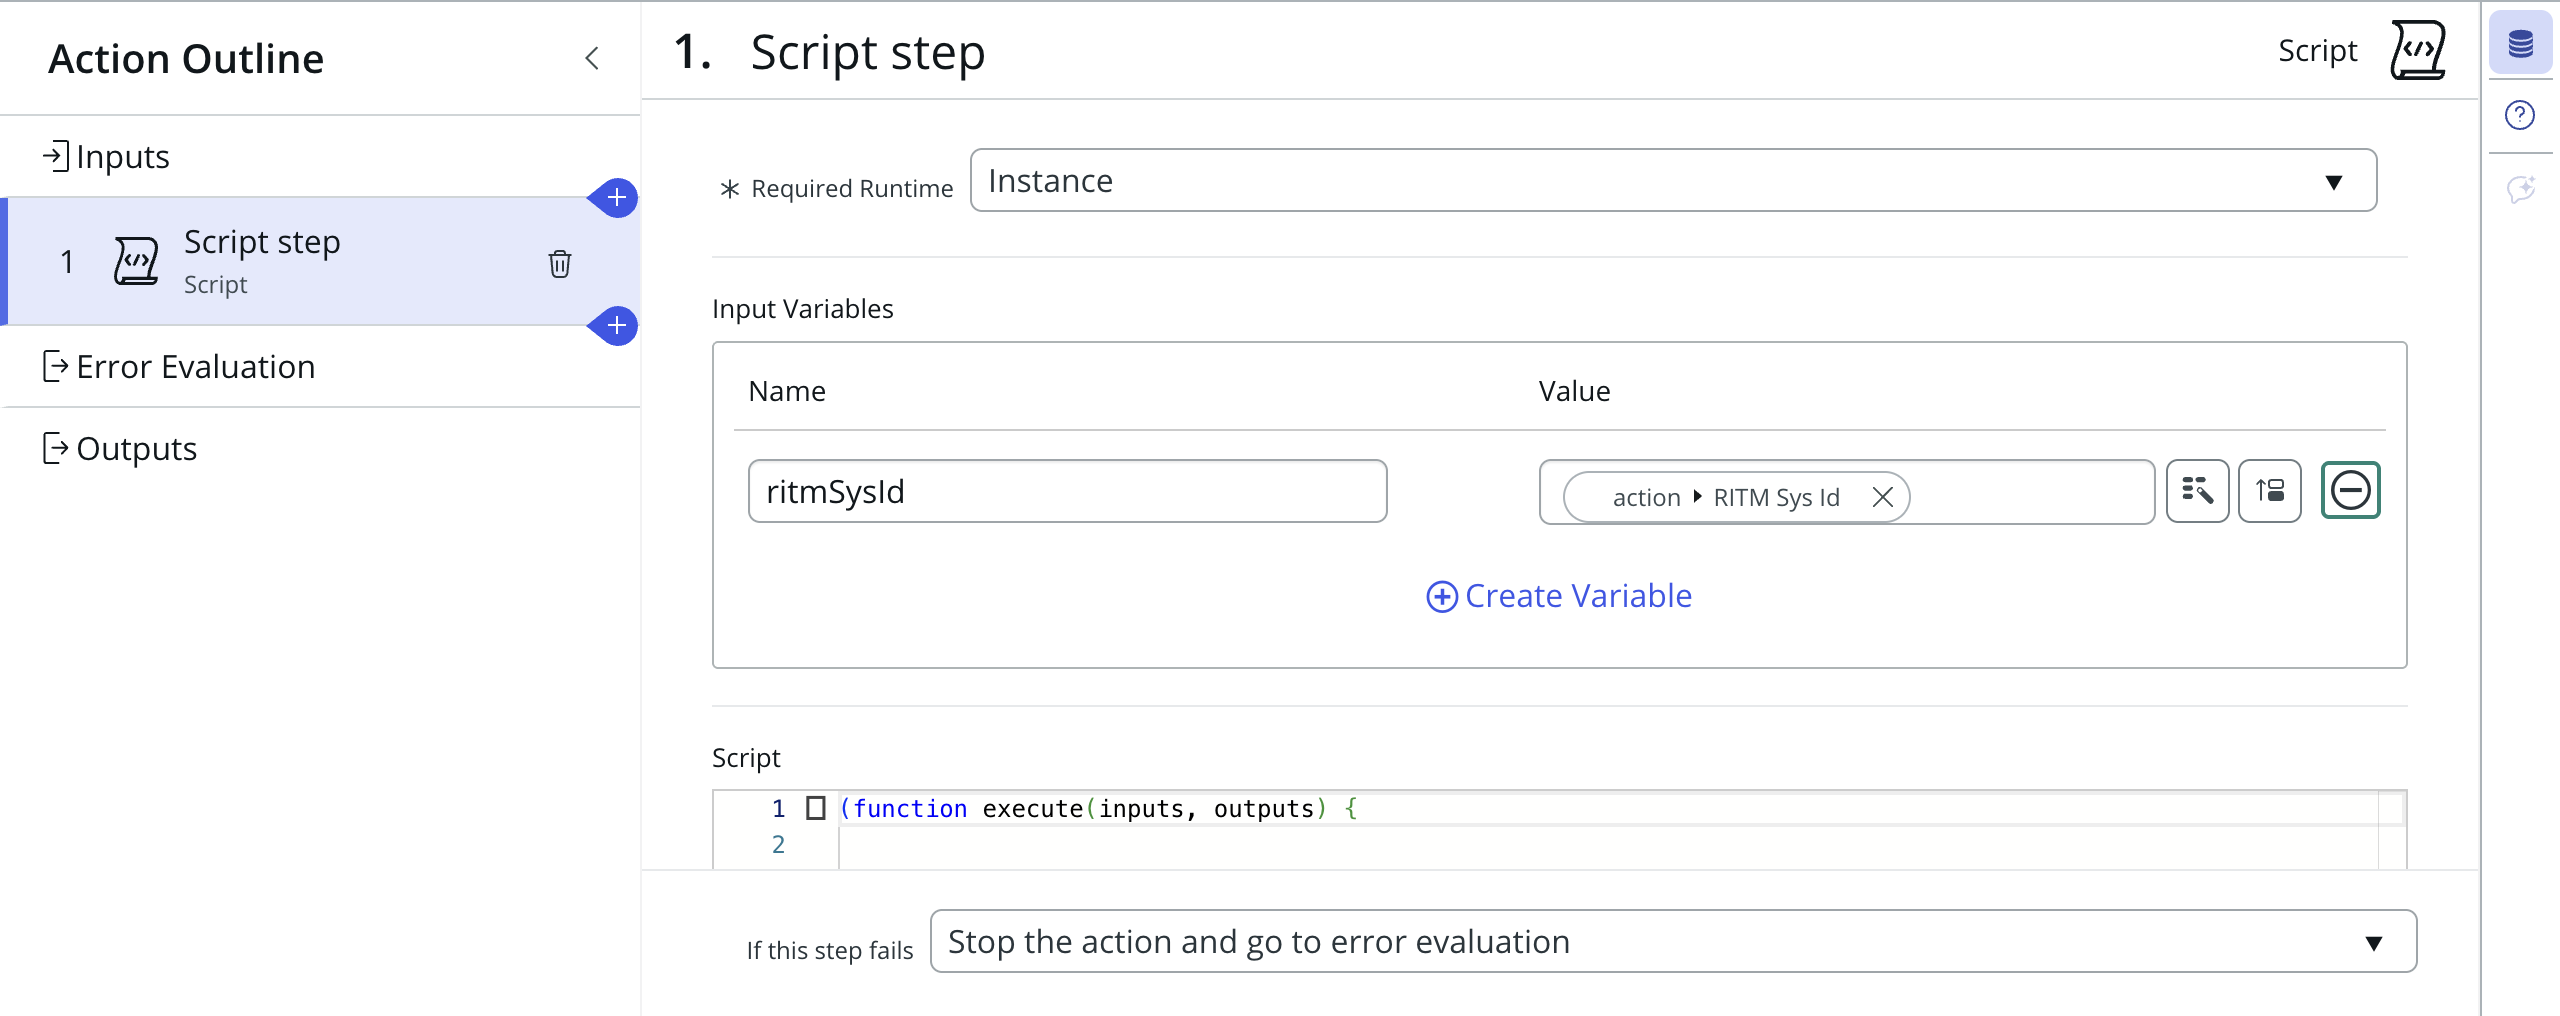Image resolution: width=2560 pixels, height=1016 pixels.
Task: Collapse the Action Outline panel
Action: click(x=592, y=58)
